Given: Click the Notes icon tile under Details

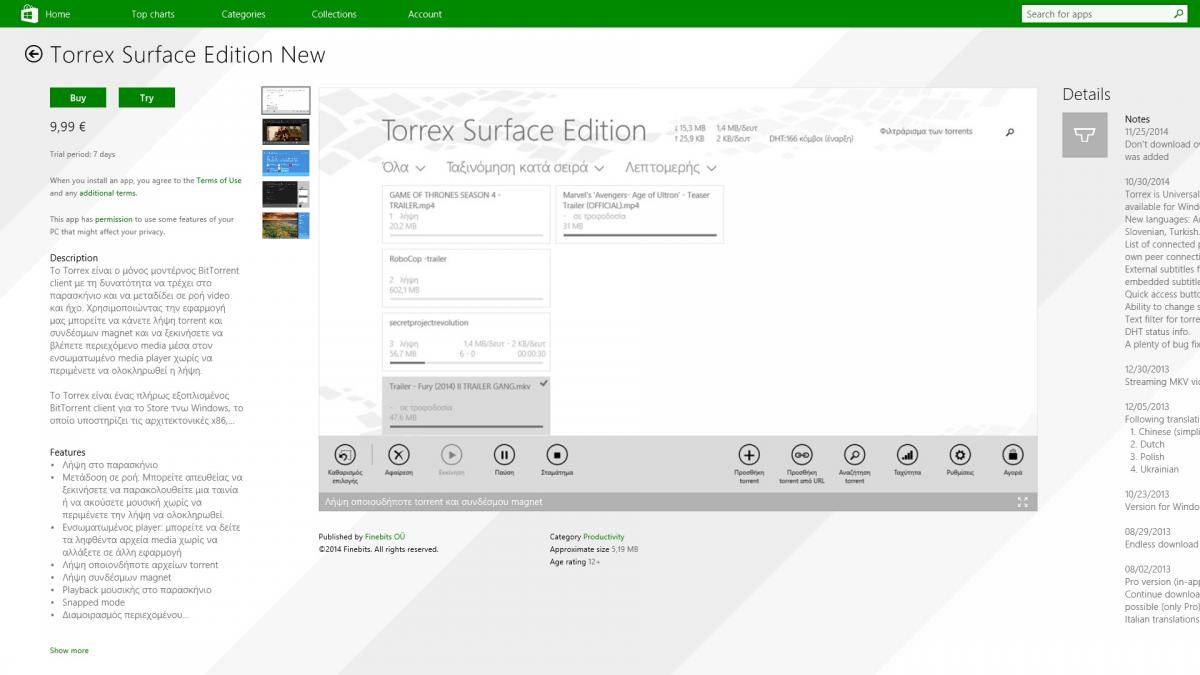Looking at the screenshot, I should [x=1085, y=135].
